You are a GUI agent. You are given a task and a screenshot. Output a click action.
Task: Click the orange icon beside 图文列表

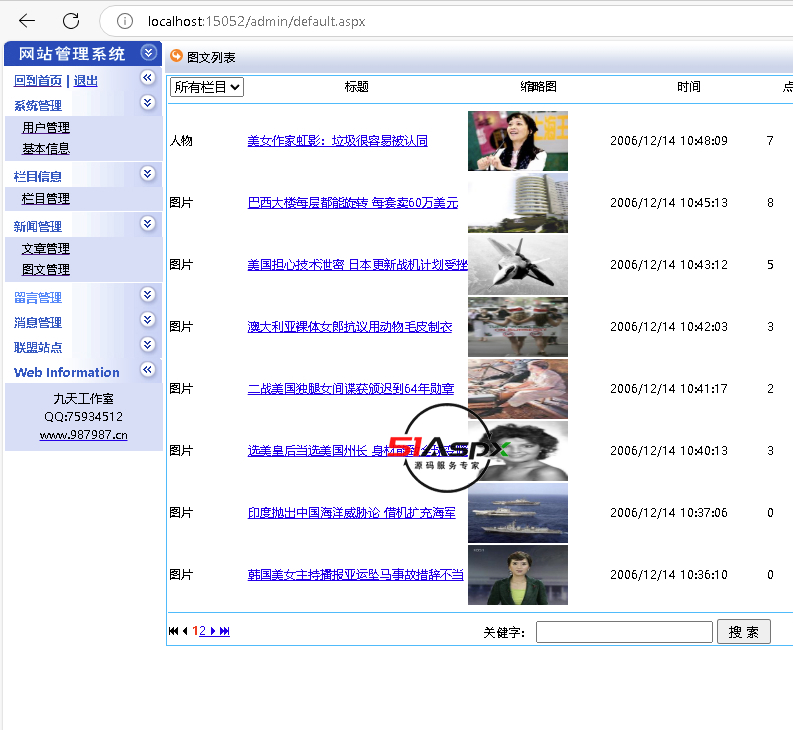point(177,57)
